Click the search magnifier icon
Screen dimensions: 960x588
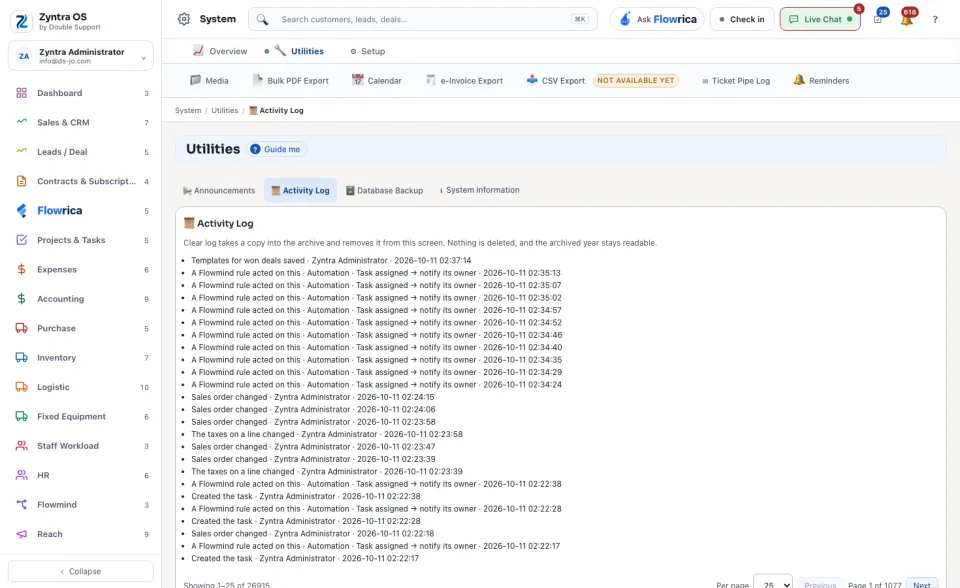point(262,20)
